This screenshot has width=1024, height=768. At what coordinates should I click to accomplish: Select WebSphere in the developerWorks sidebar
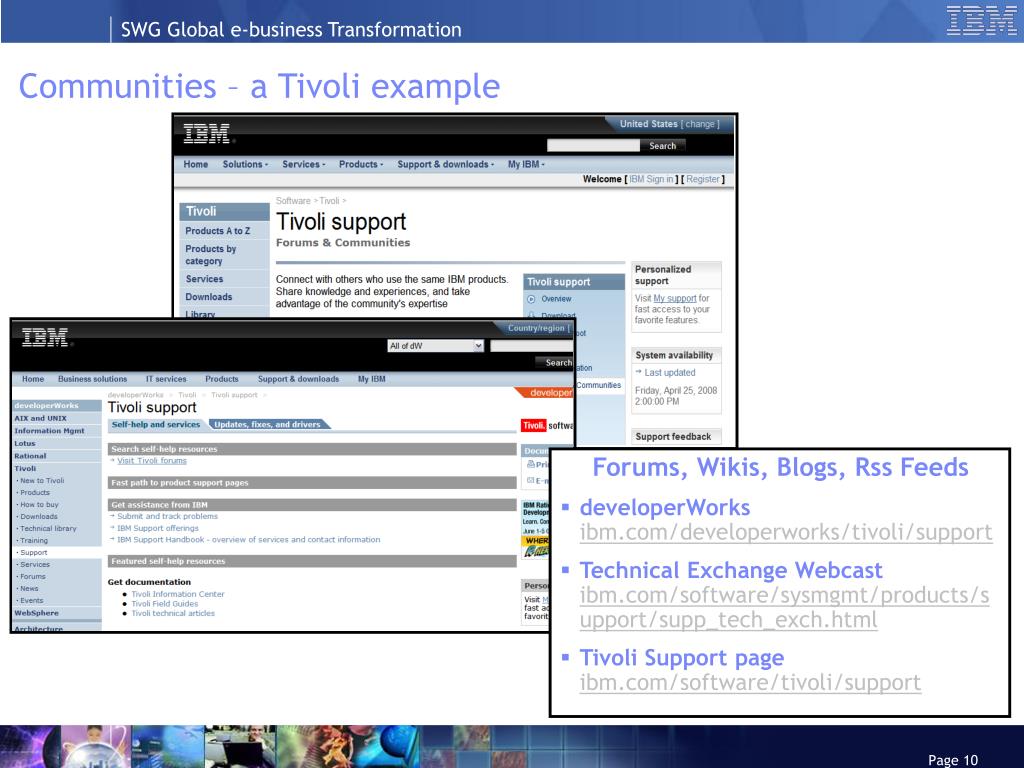(x=37, y=613)
